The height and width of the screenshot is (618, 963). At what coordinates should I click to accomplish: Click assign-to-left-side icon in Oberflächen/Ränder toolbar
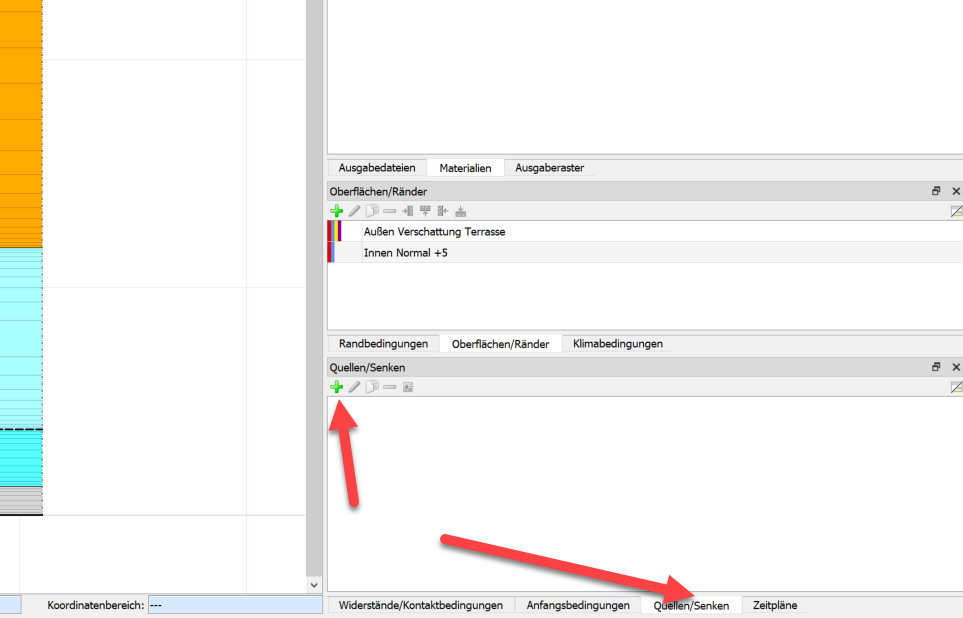[x=407, y=211]
